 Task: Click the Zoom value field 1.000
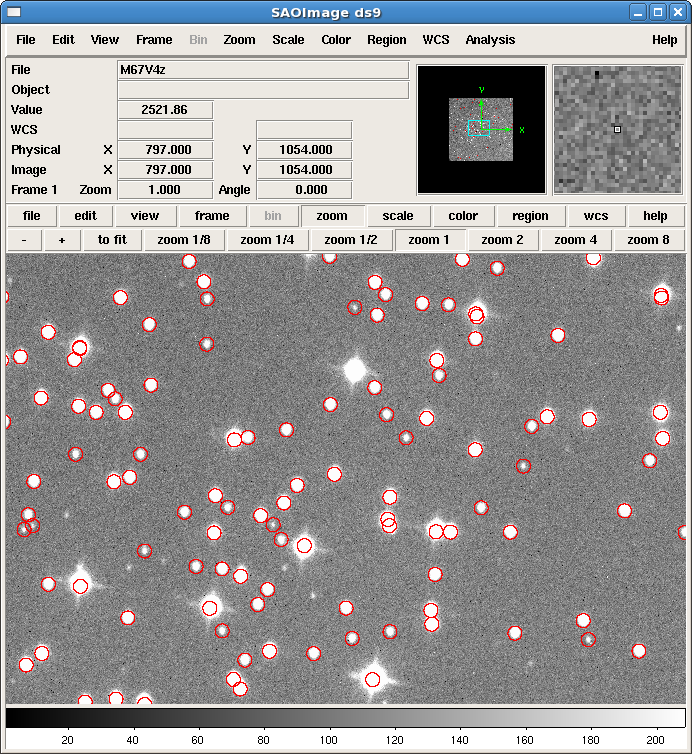[x=165, y=190]
